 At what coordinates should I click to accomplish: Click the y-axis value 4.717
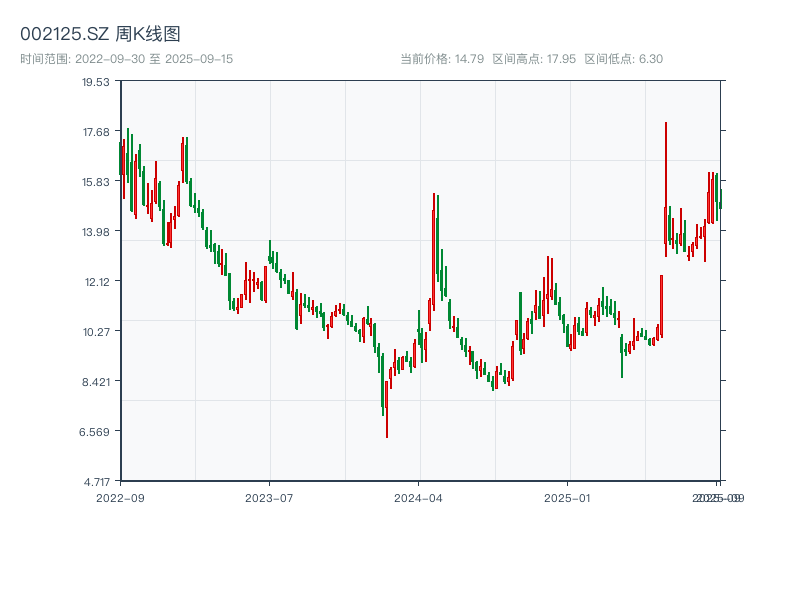point(97,482)
